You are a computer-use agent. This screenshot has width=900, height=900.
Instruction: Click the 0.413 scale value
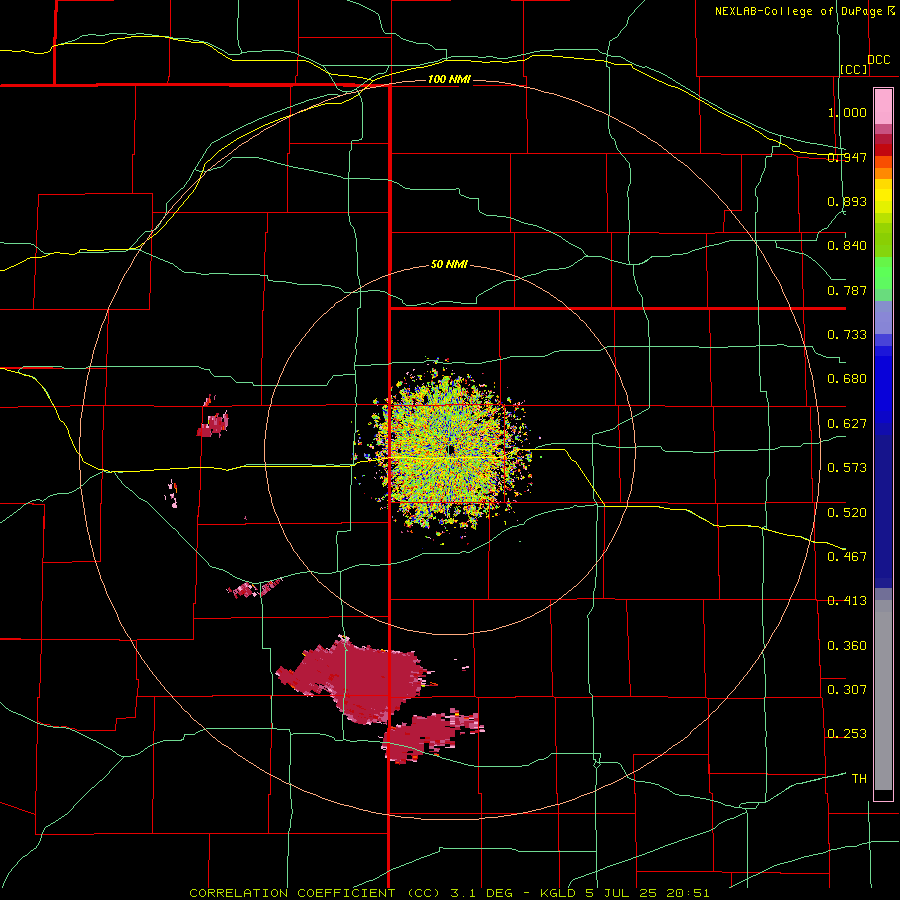pos(847,601)
